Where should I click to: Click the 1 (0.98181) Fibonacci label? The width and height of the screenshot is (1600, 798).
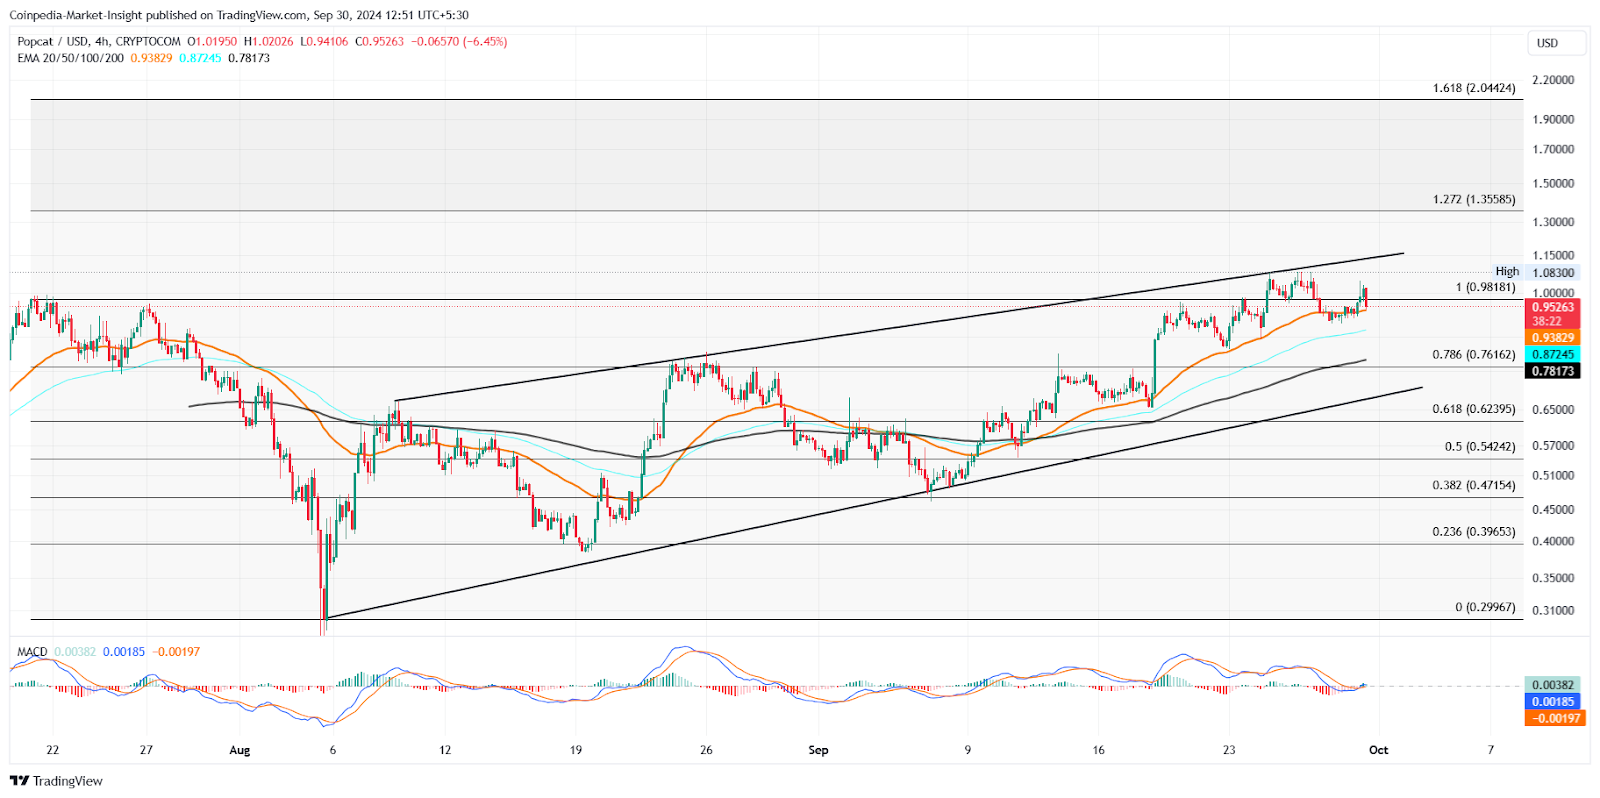1485,287
